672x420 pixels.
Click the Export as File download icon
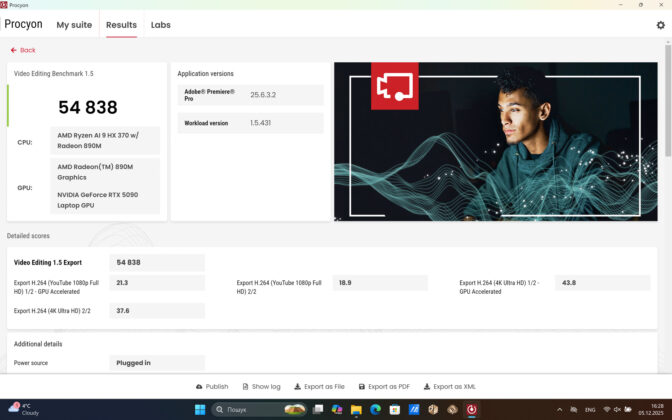(x=297, y=387)
